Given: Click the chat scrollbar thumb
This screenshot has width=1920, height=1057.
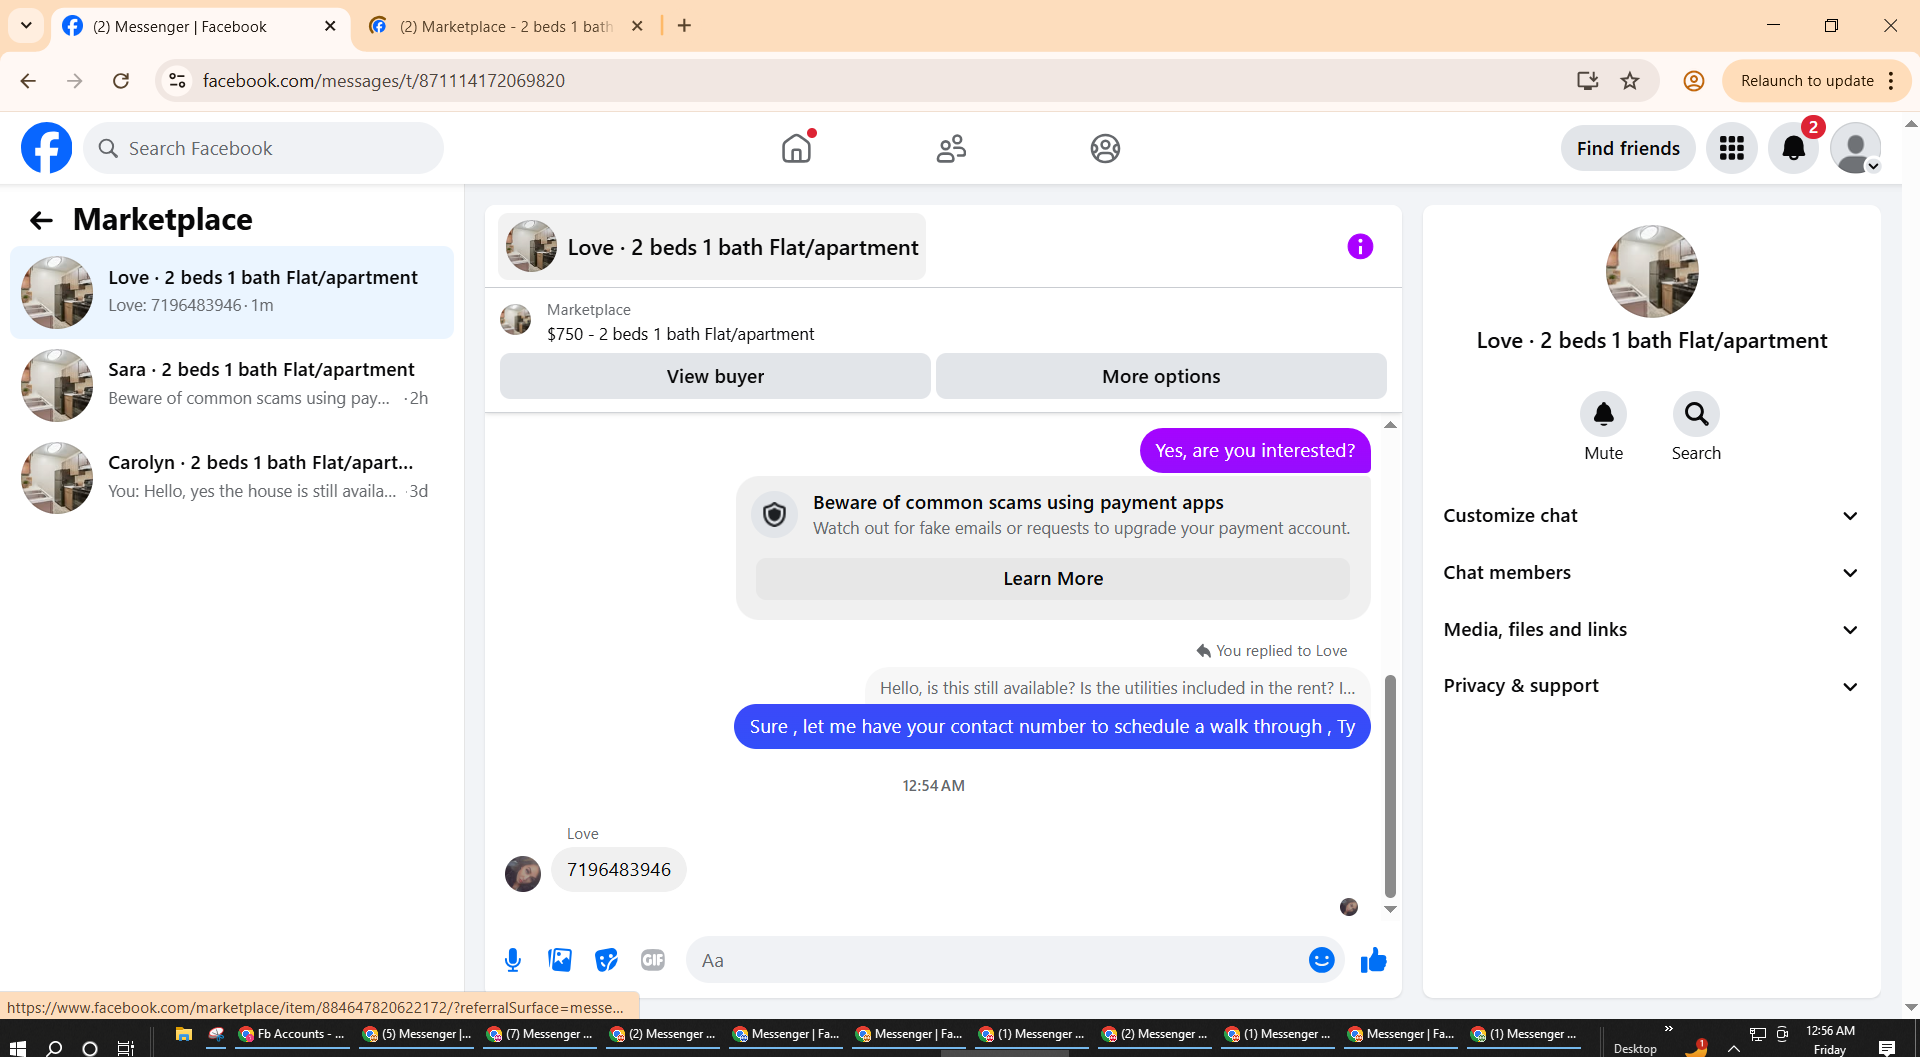Looking at the screenshot, I should pyautogui.click(x=1390, y=786).
